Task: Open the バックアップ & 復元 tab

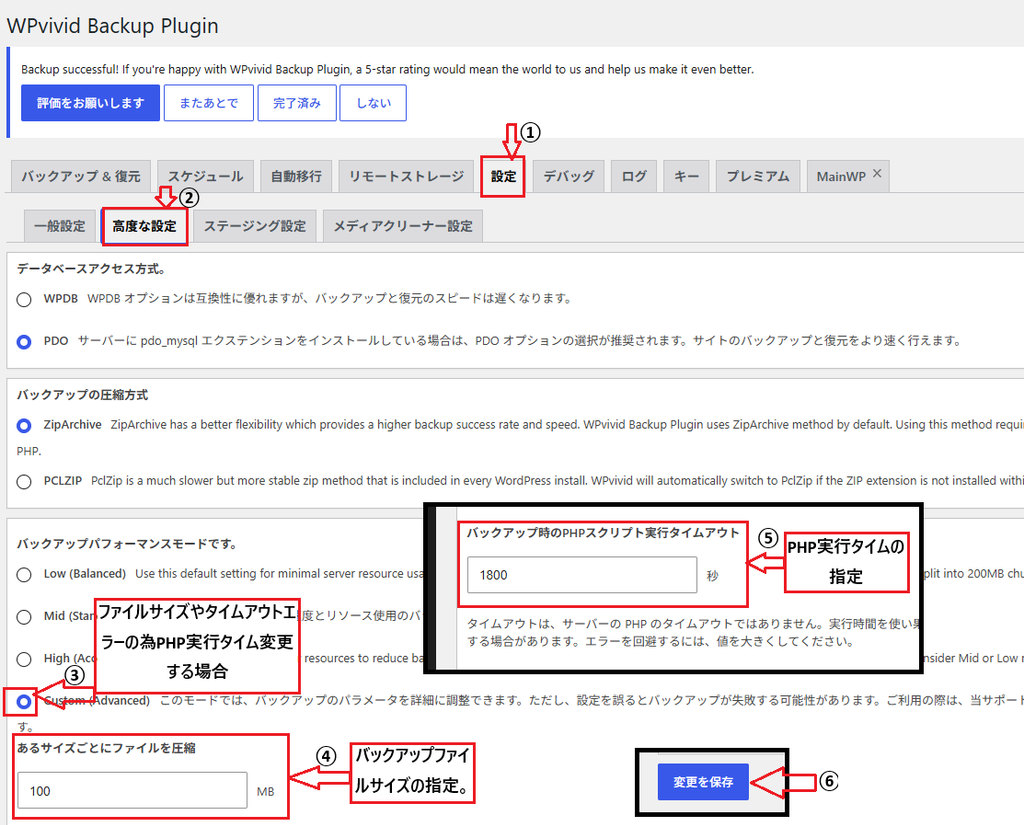Action: tap(81, 176)
